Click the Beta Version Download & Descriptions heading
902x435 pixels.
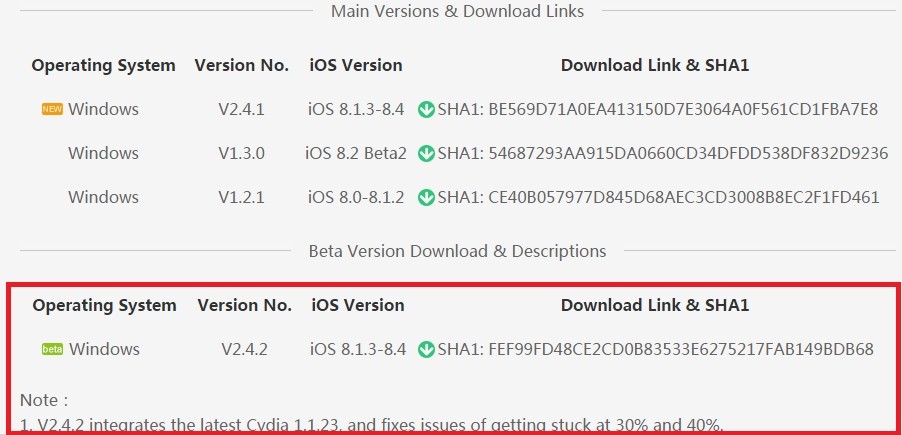point(457,251)
